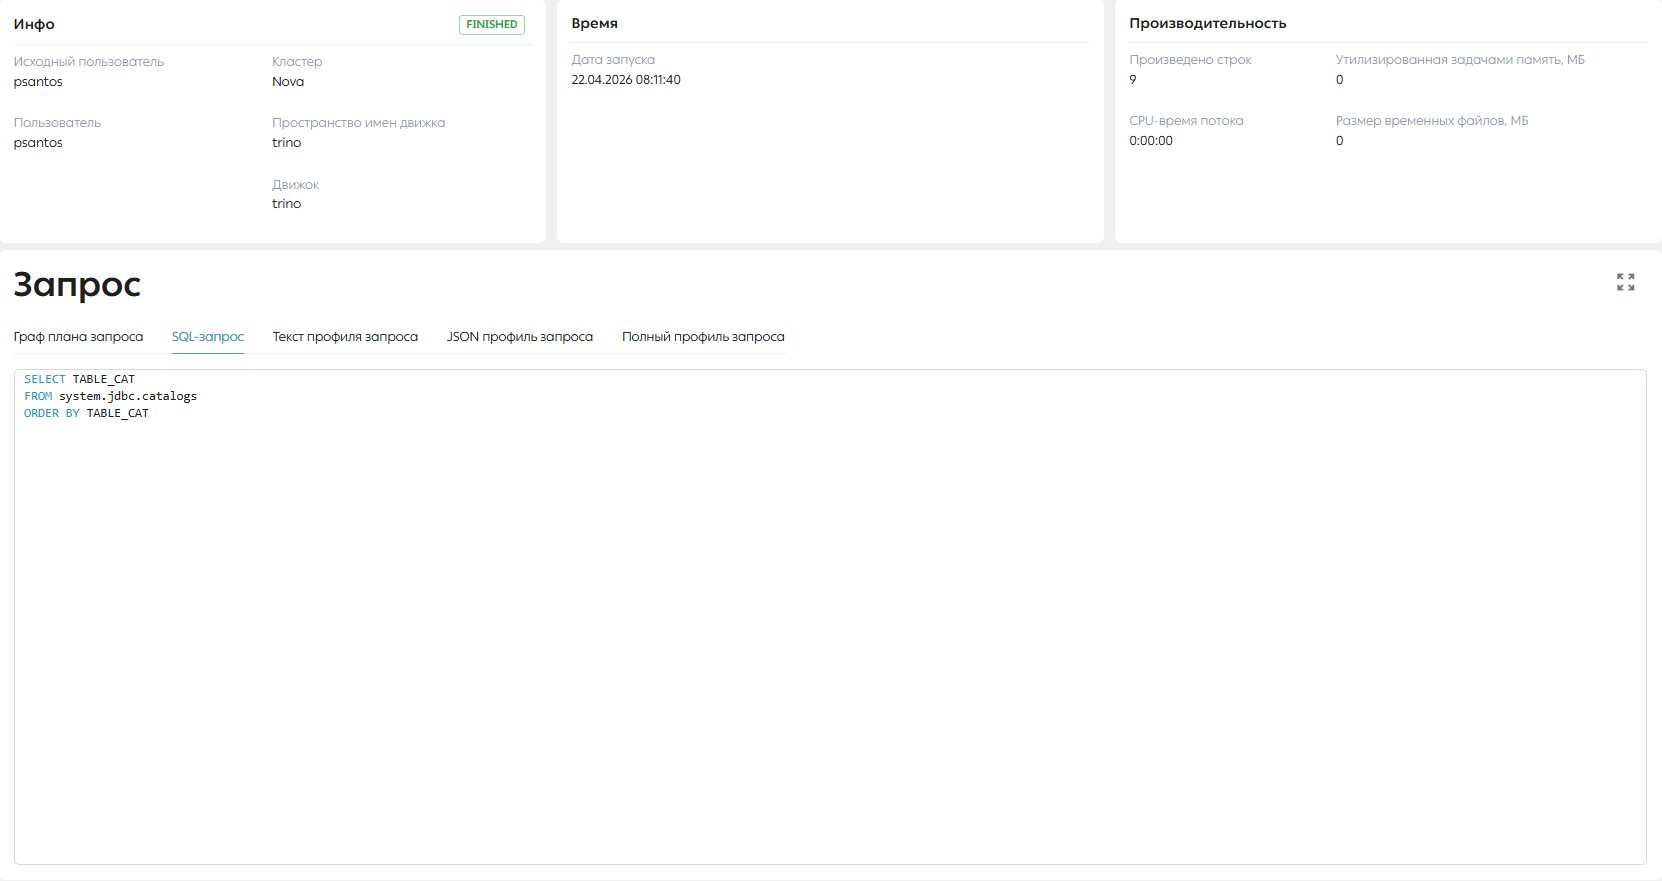Click psantos under Пользователь
The width and height of the screenshot is (1662, 881).
[x=38, y=143]
